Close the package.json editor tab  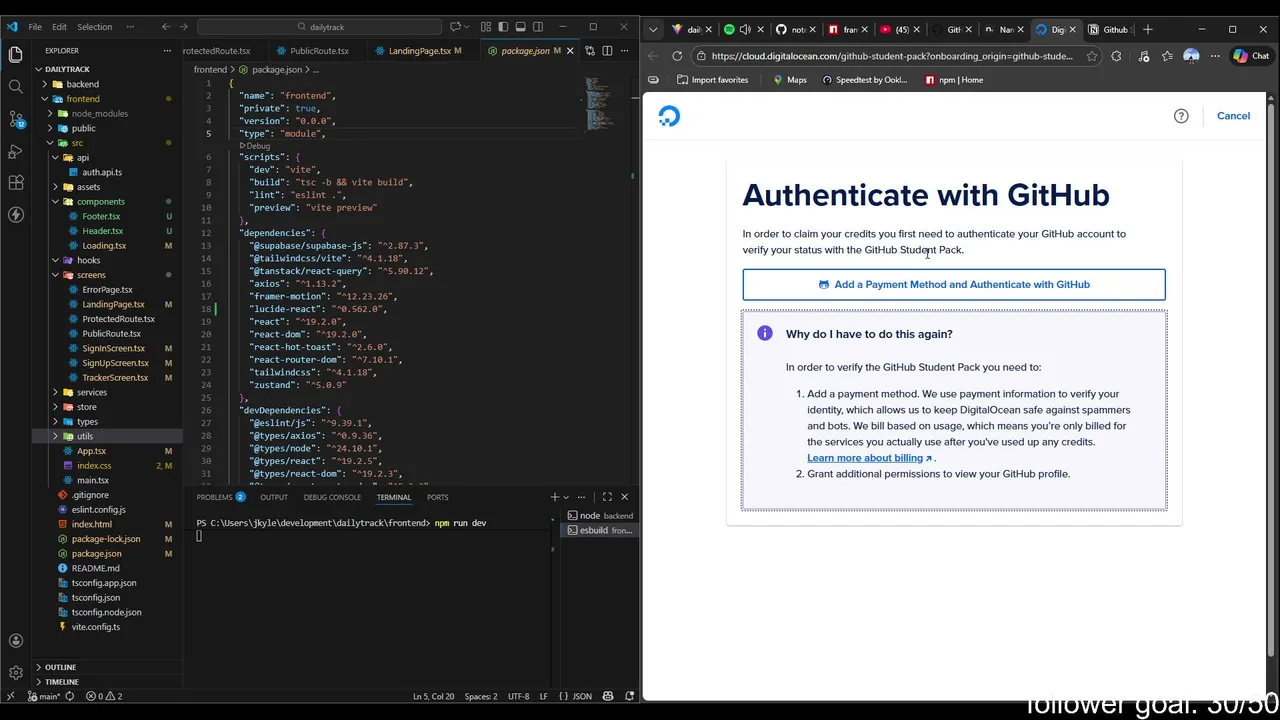point(571,51)
